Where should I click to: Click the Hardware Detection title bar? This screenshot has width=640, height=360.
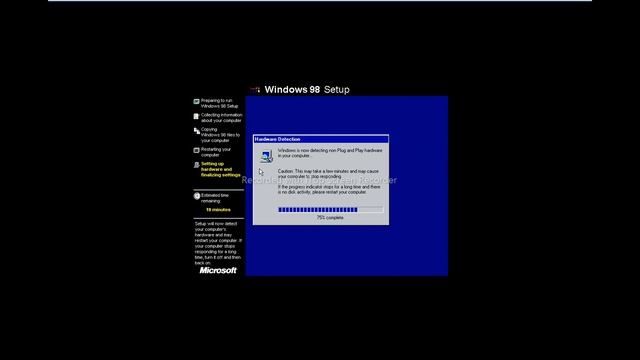(321, 139)
